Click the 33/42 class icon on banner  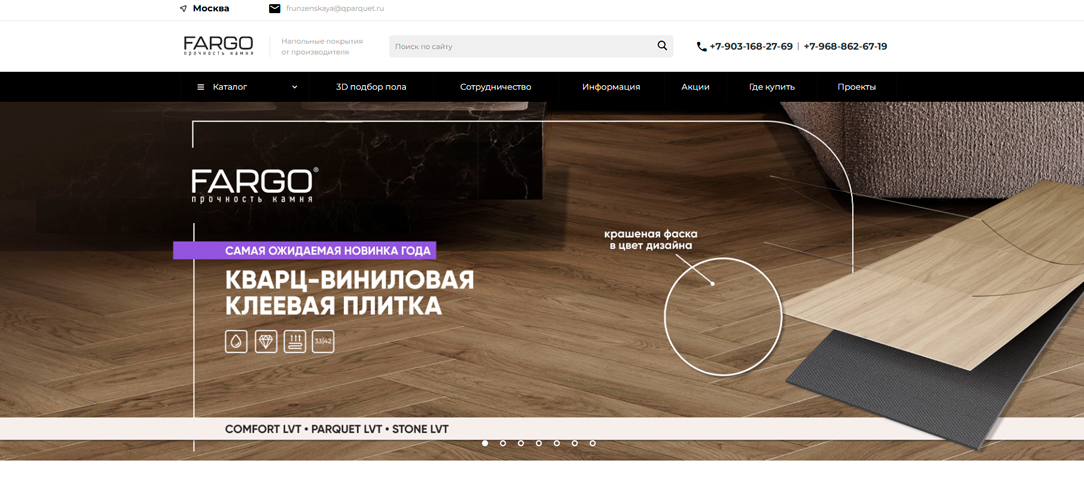pyautogui.click(x=323, y=341)
